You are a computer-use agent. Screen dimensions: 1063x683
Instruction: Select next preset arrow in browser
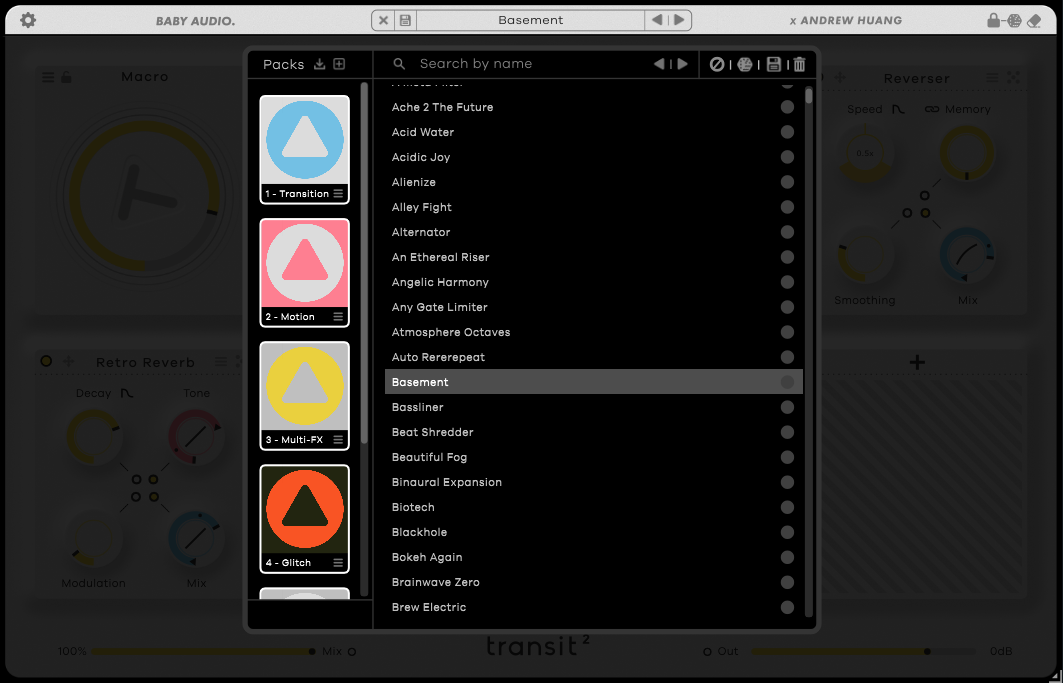pos(683,64)
